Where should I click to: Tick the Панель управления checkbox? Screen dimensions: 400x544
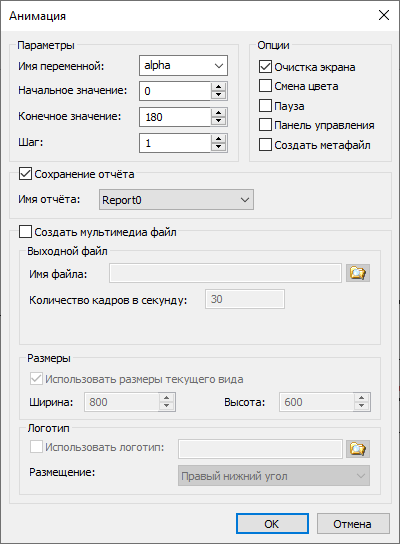(265, 125)
